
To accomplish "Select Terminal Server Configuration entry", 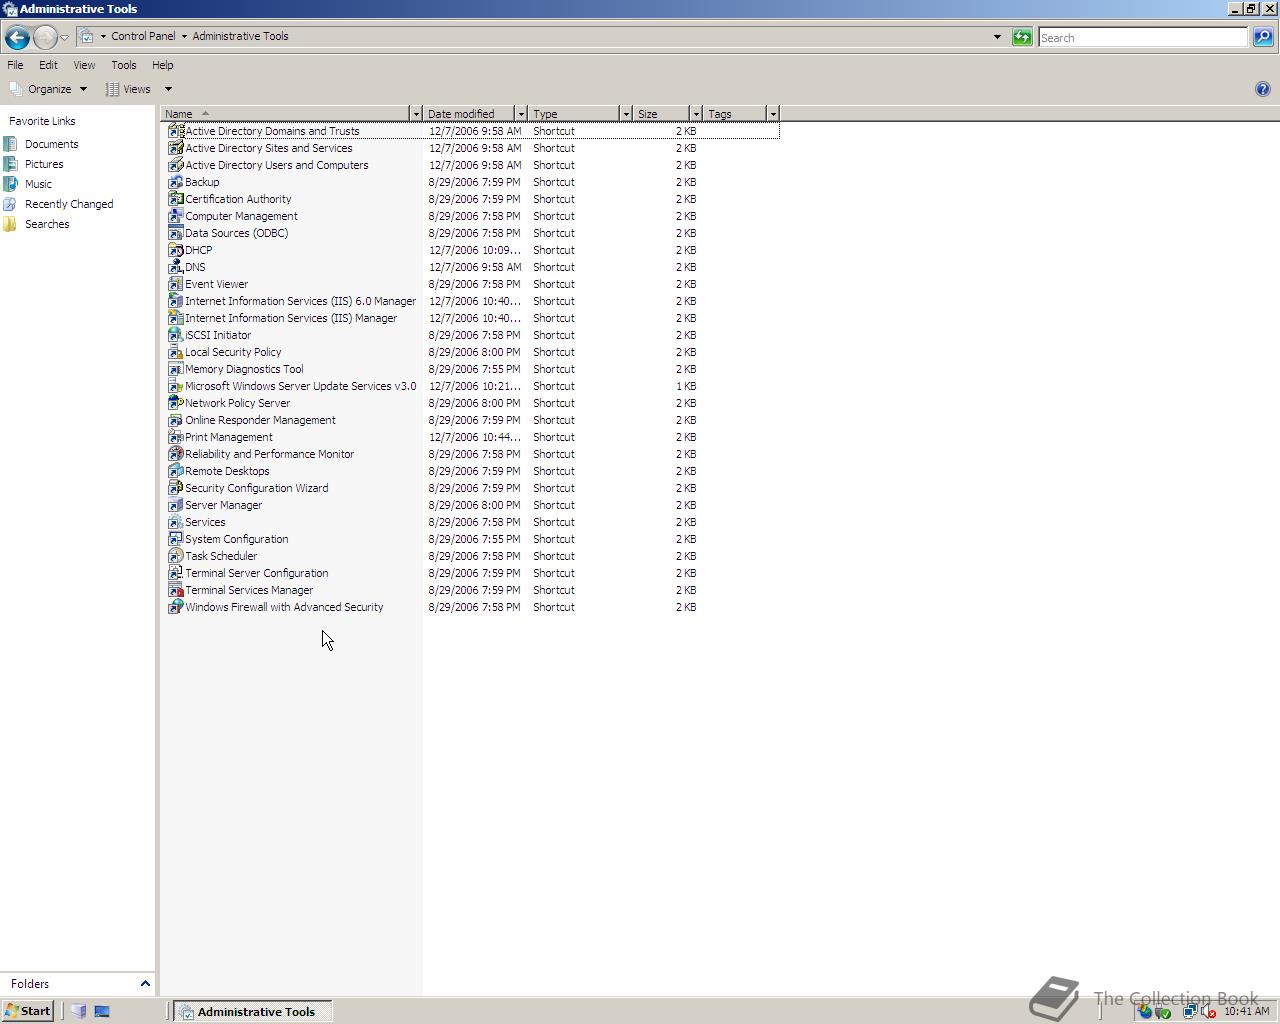I will pos(256,573).
